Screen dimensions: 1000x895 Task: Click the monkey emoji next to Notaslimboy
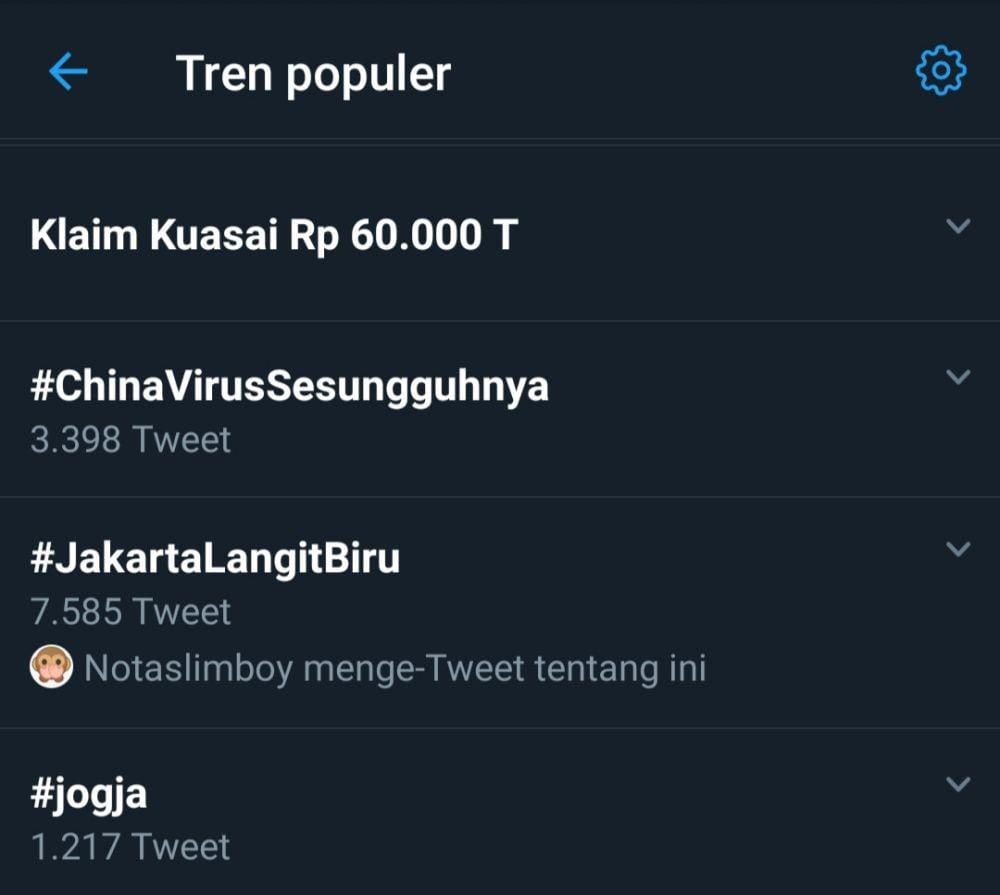[51, 666]
